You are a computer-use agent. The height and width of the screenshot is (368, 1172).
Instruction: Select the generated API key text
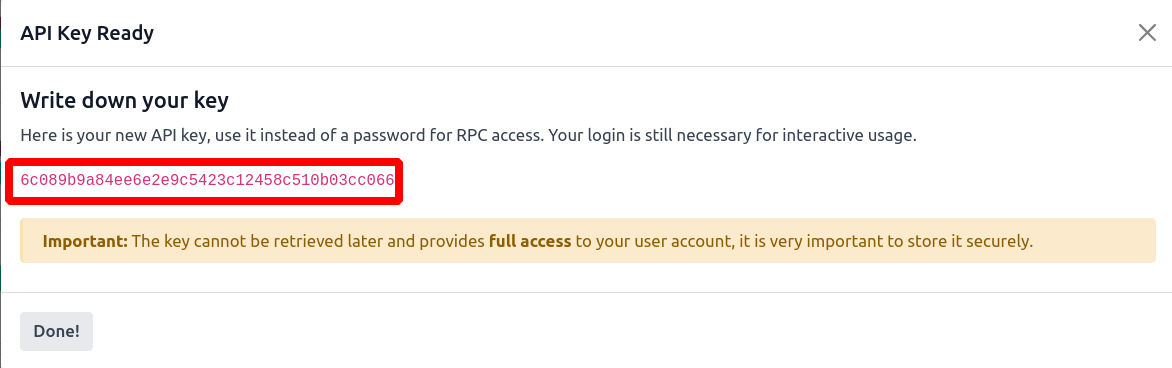pyautogui.click(x=207, y=180)
